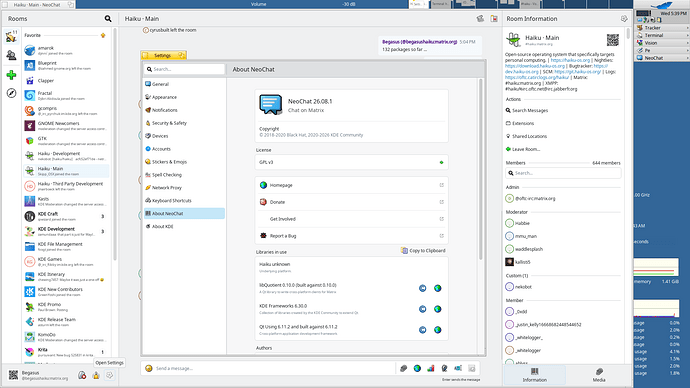Open Qt about info icon

click(x=422, y=329)
